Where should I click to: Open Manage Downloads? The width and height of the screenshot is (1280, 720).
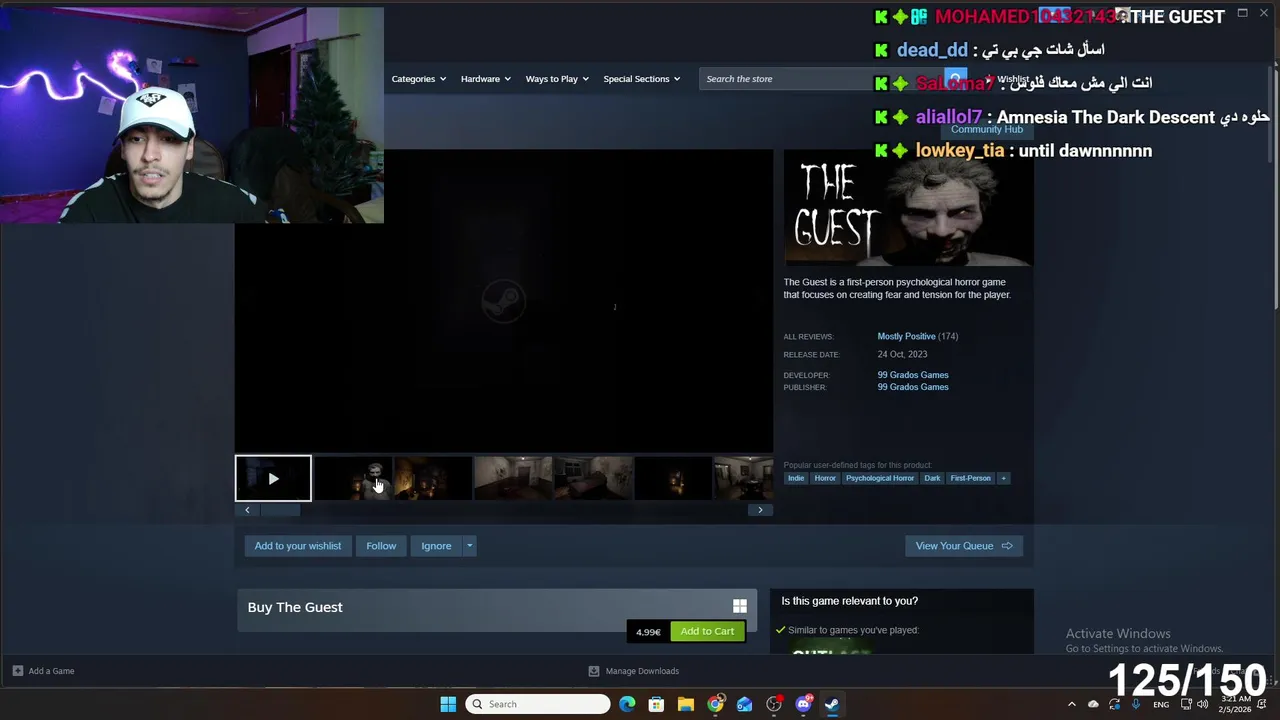(x=634, y=671)
